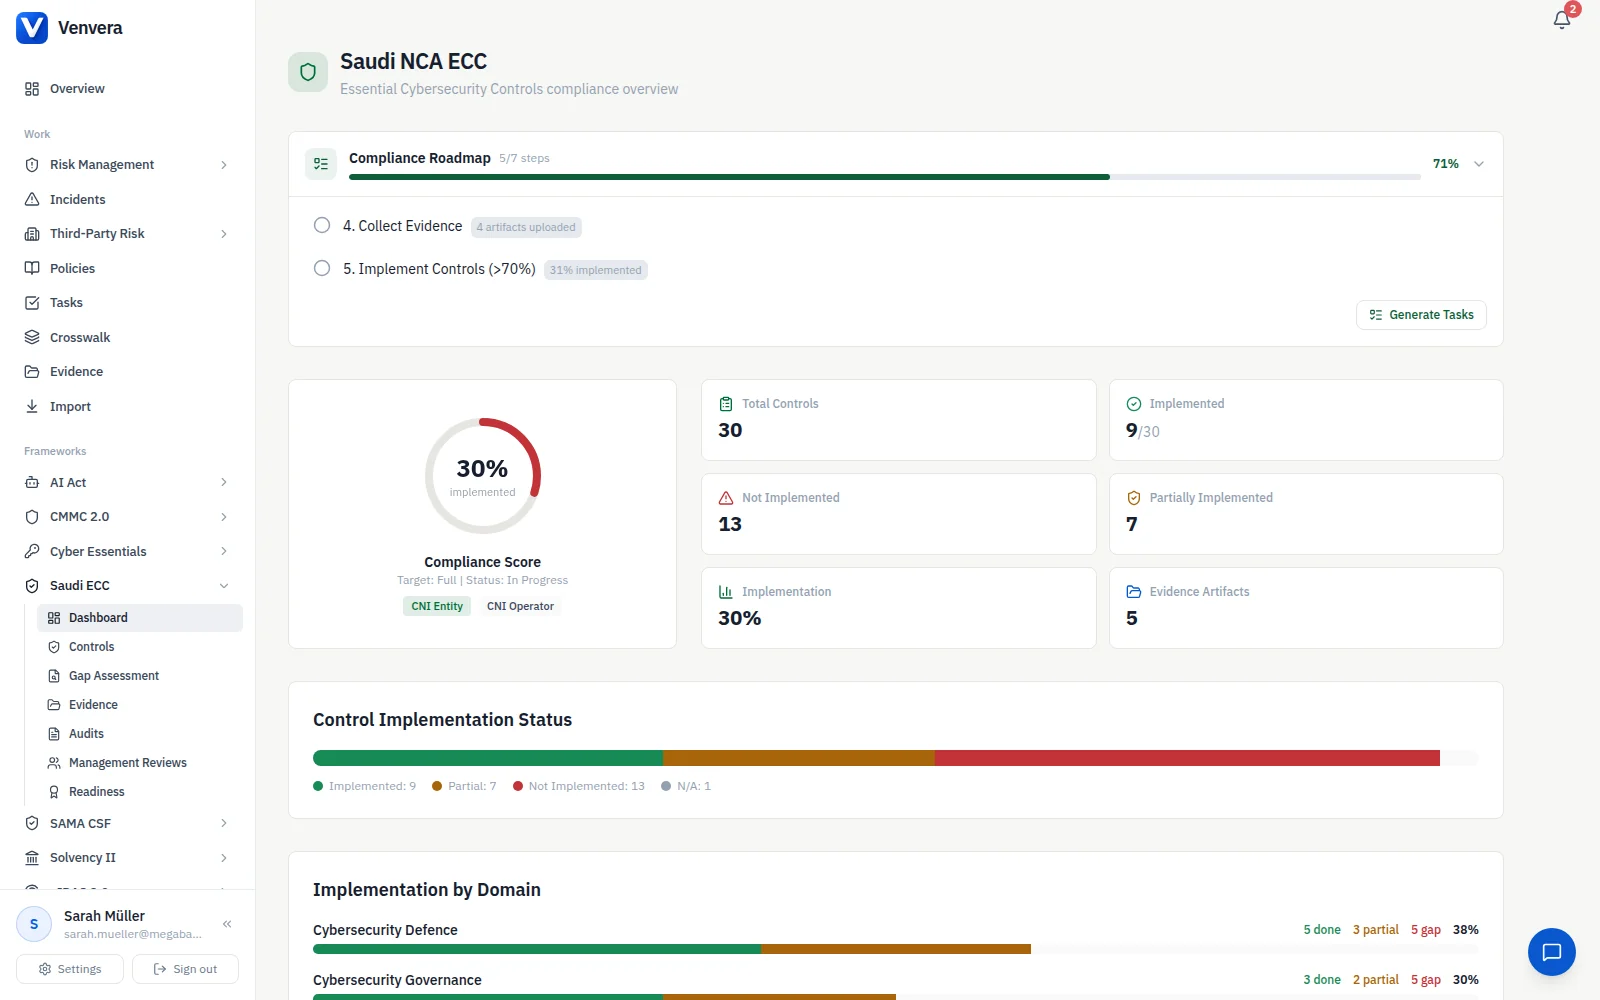1600x1000 pixels.
Task: Click the SAMA CSF shield icon
Action: (32, 824)
